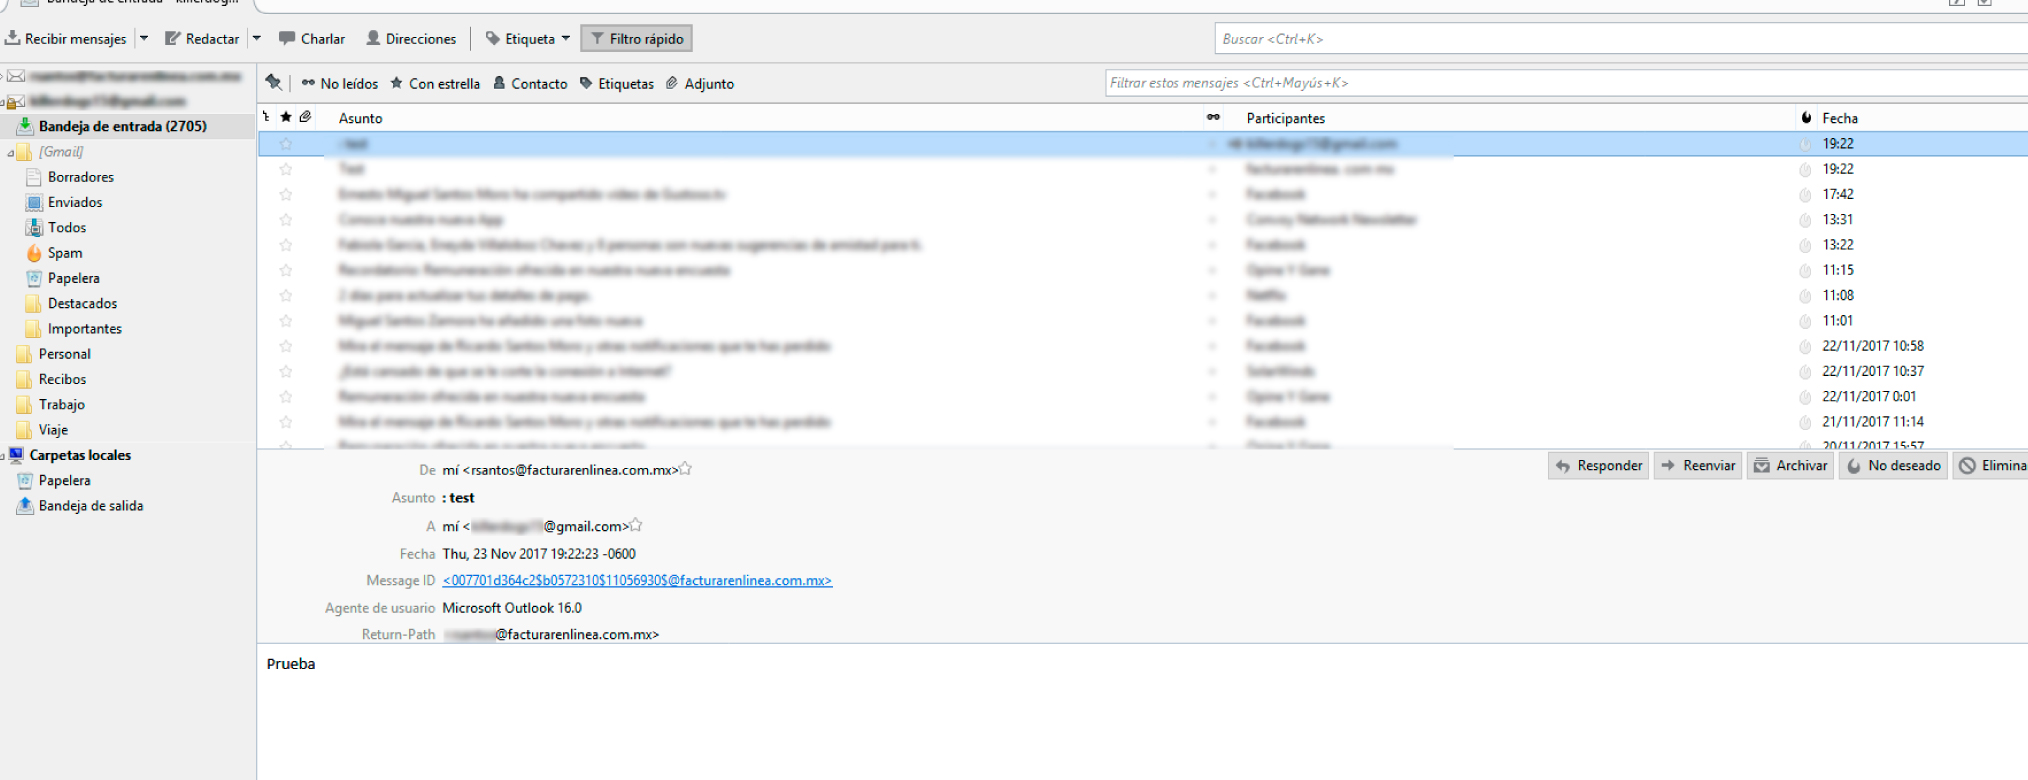Toggle the Etiquetas quick filter
The image size is (2028, 780).
click(x=617, y=83)
